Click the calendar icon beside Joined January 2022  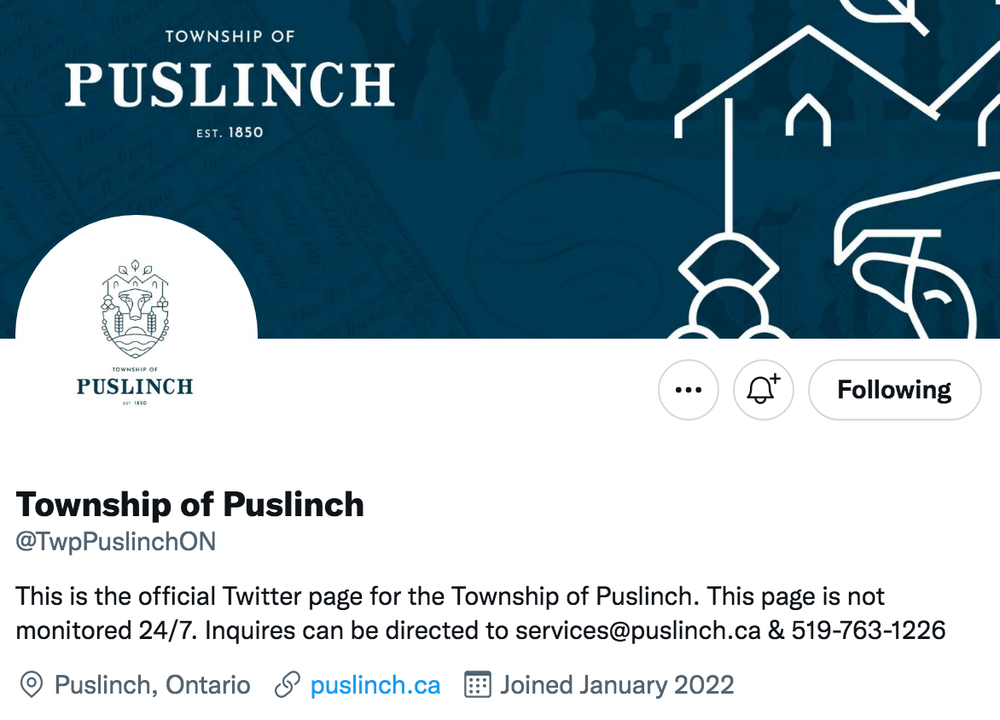[478, 686]
